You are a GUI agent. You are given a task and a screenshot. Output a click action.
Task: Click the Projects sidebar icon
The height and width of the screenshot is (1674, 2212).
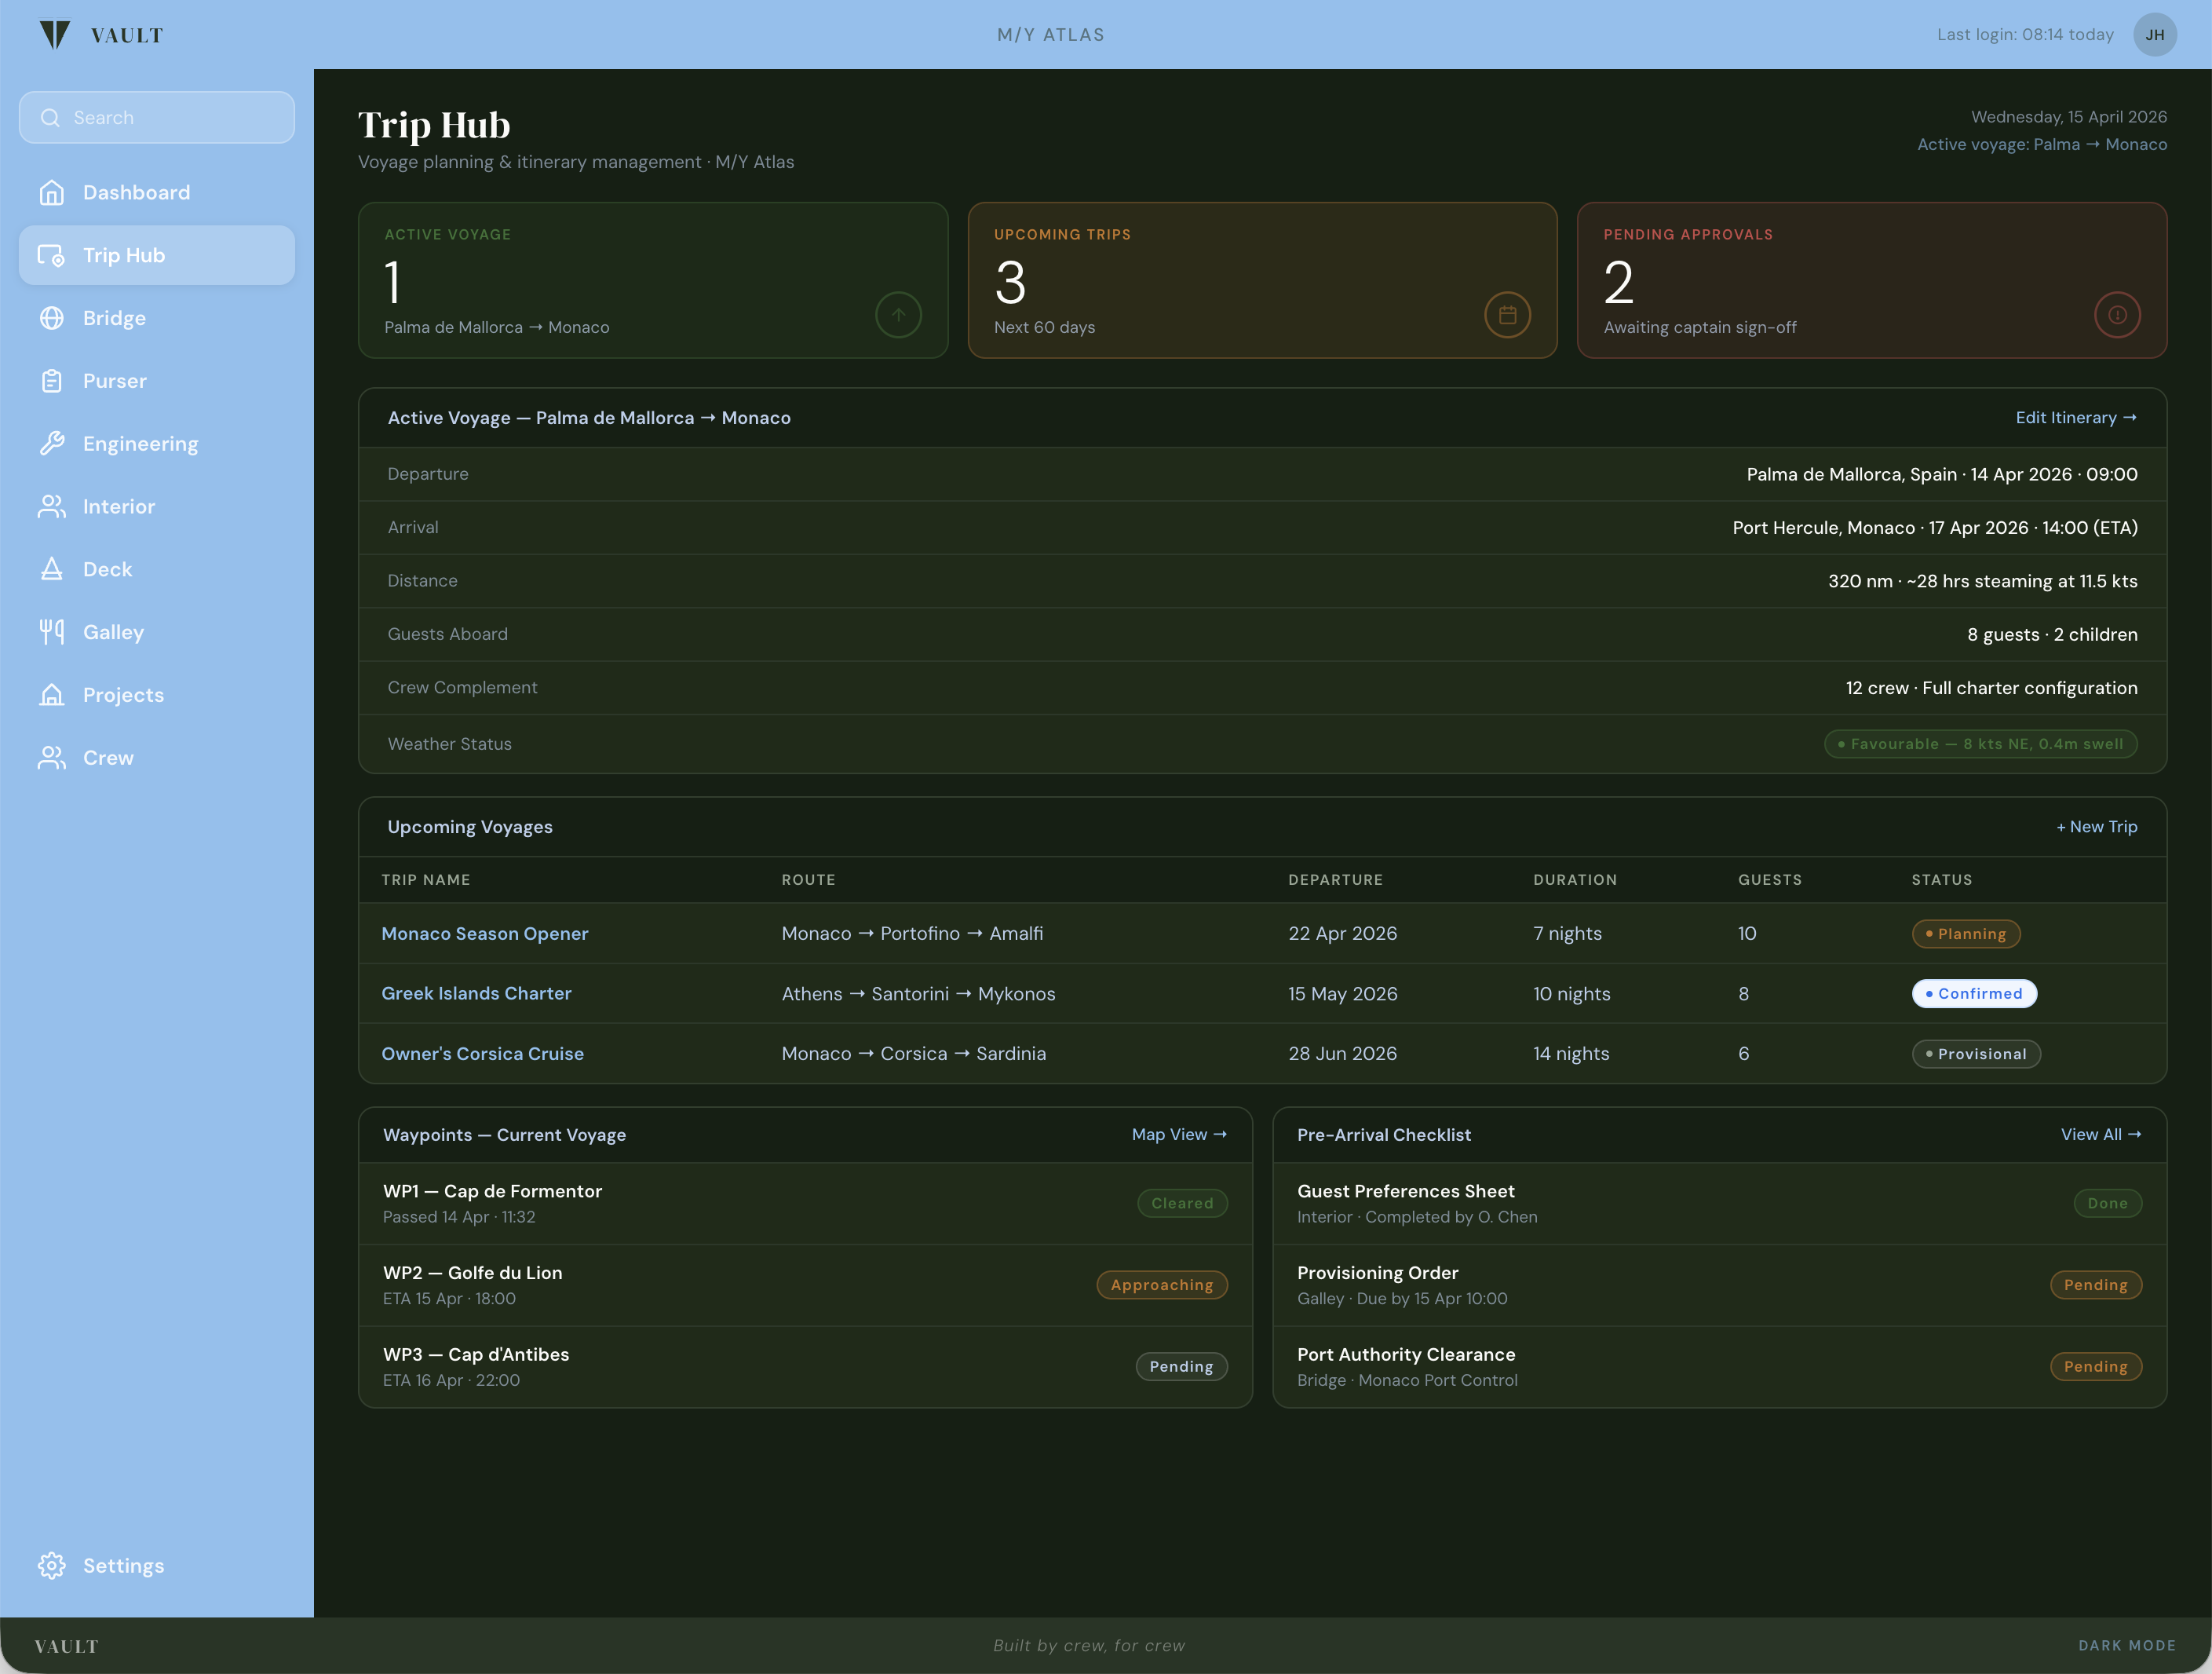pyautogui.click(x=52, y=695)
